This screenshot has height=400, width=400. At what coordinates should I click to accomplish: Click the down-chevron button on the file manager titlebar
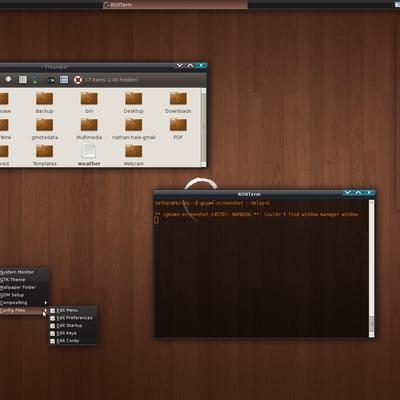click(179, 66)
